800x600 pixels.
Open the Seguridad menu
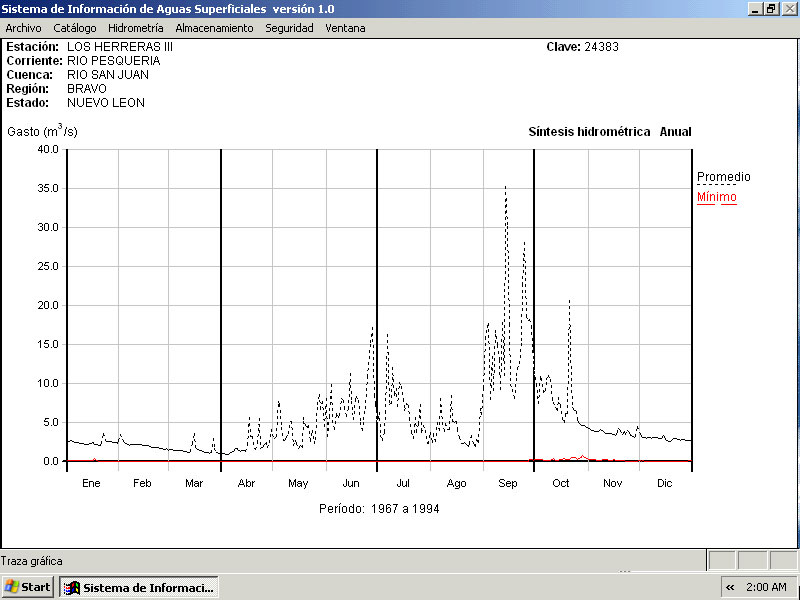289,28
